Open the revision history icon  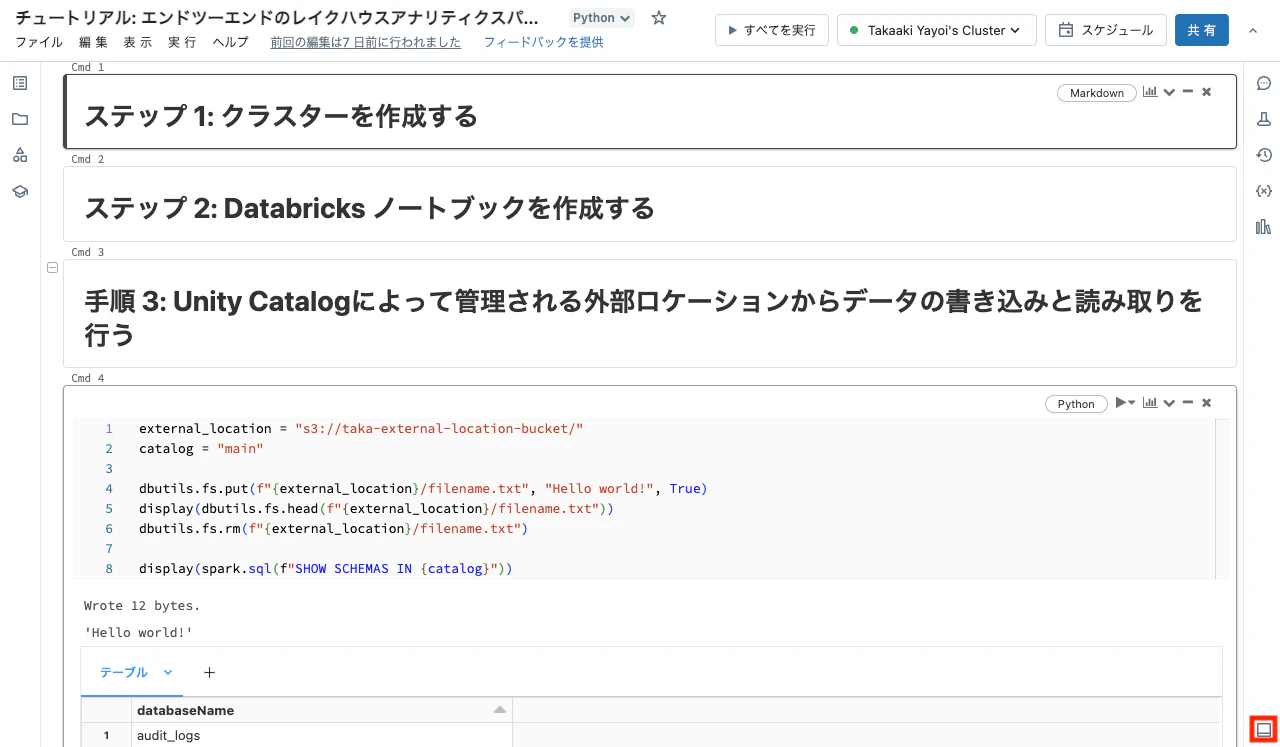point(1263,155)
